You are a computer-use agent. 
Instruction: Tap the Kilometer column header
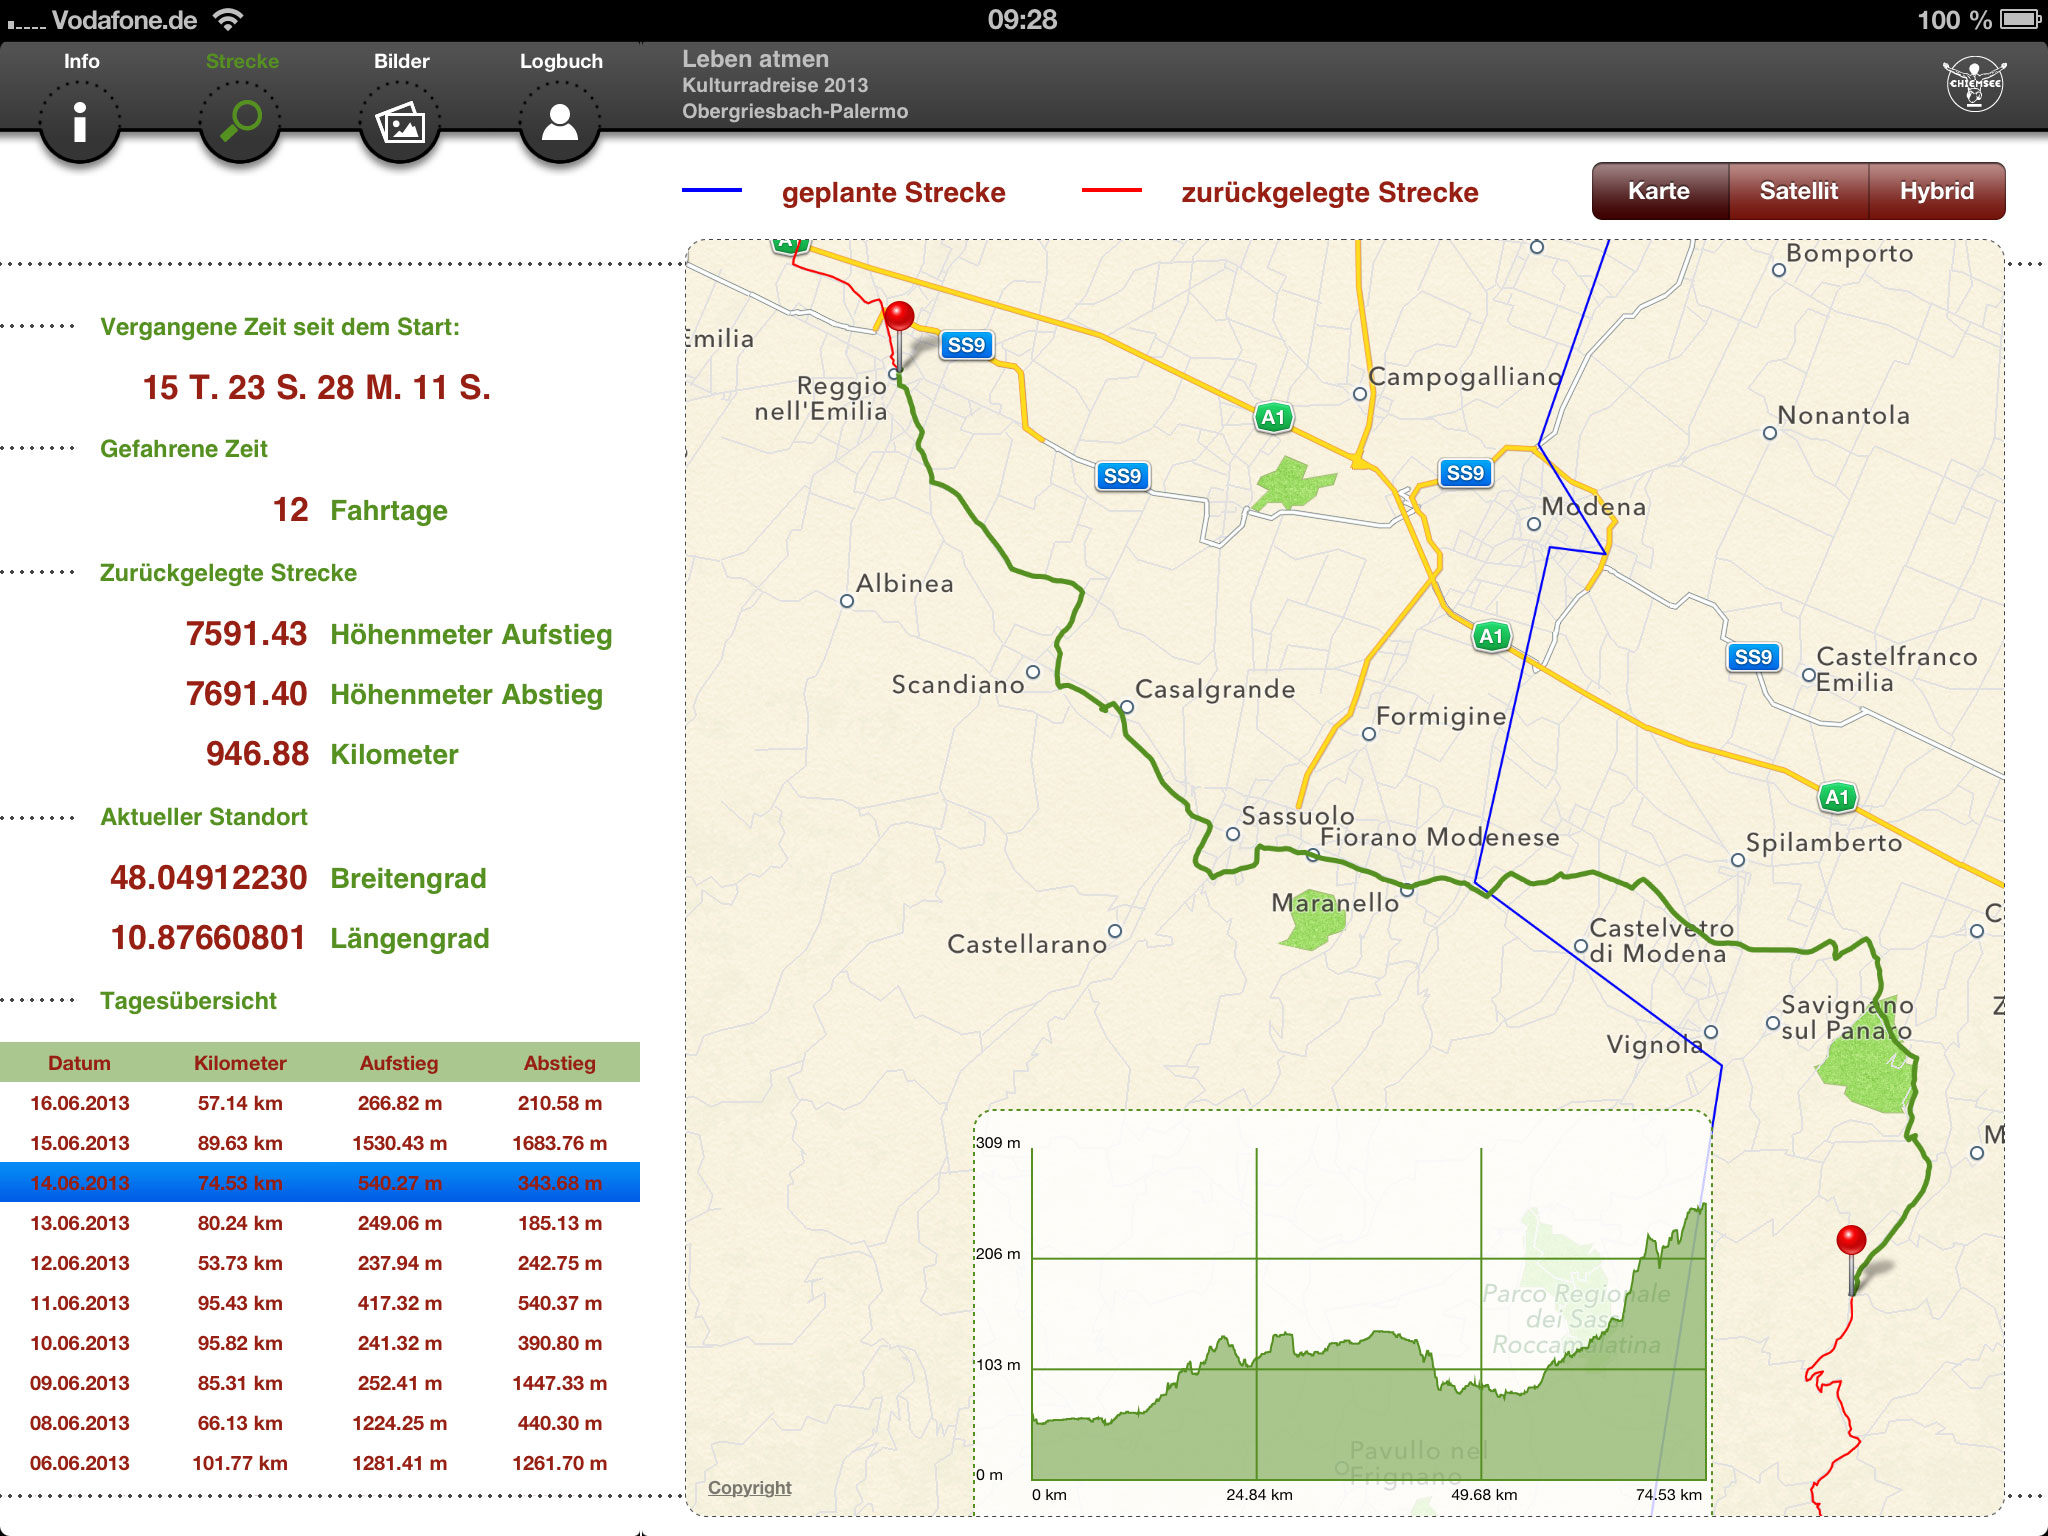240,1063
